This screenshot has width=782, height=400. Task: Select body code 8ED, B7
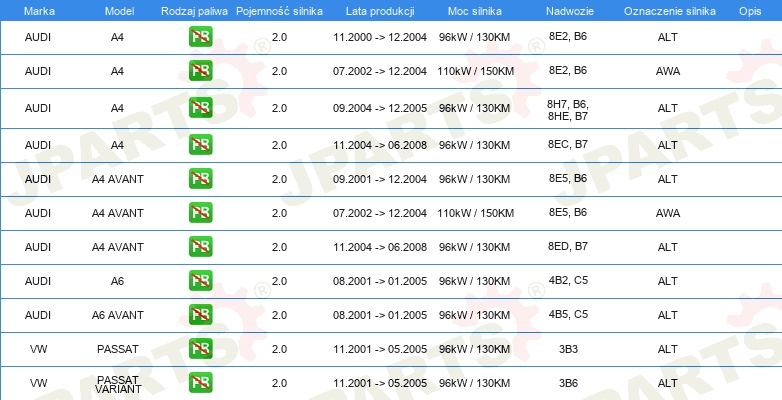(x=568, y=246)
